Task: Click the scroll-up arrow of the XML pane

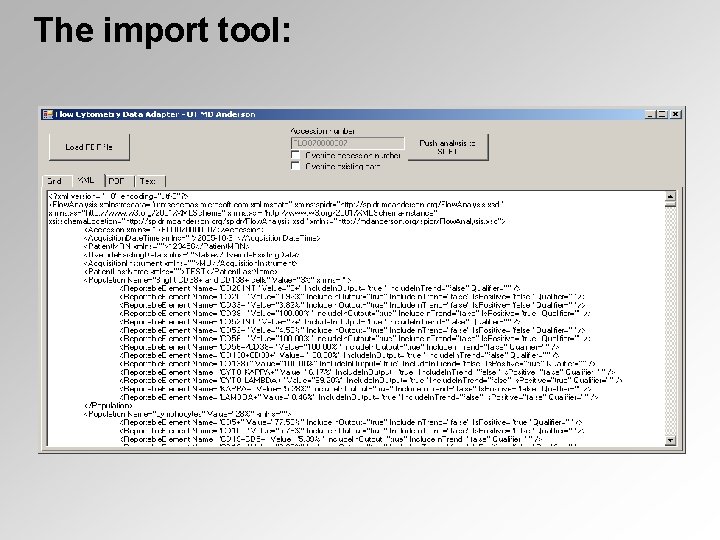Action: coord(670,196)
